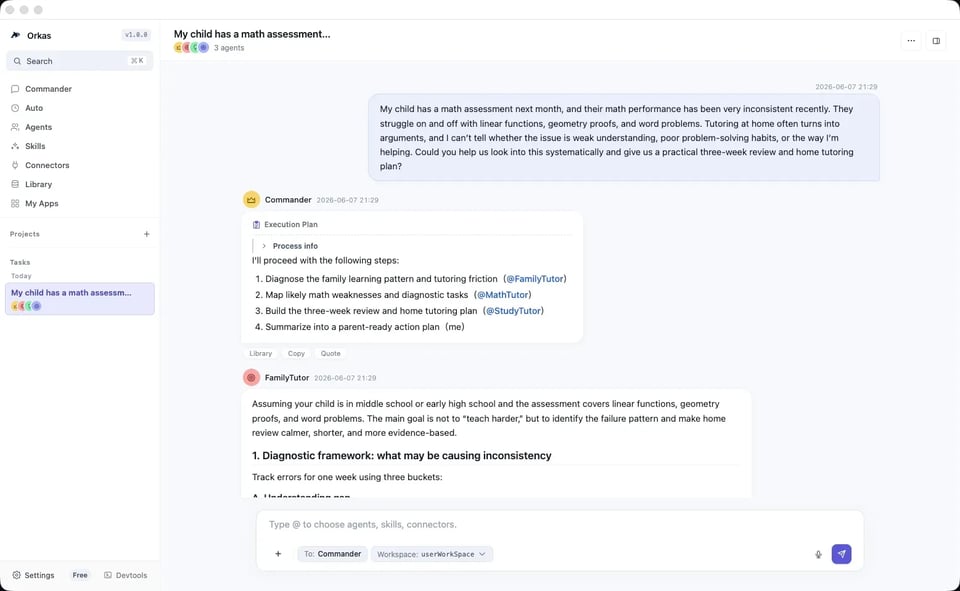
Task: Open the Skills icon in sidebar
Action: tap(15, 146)
